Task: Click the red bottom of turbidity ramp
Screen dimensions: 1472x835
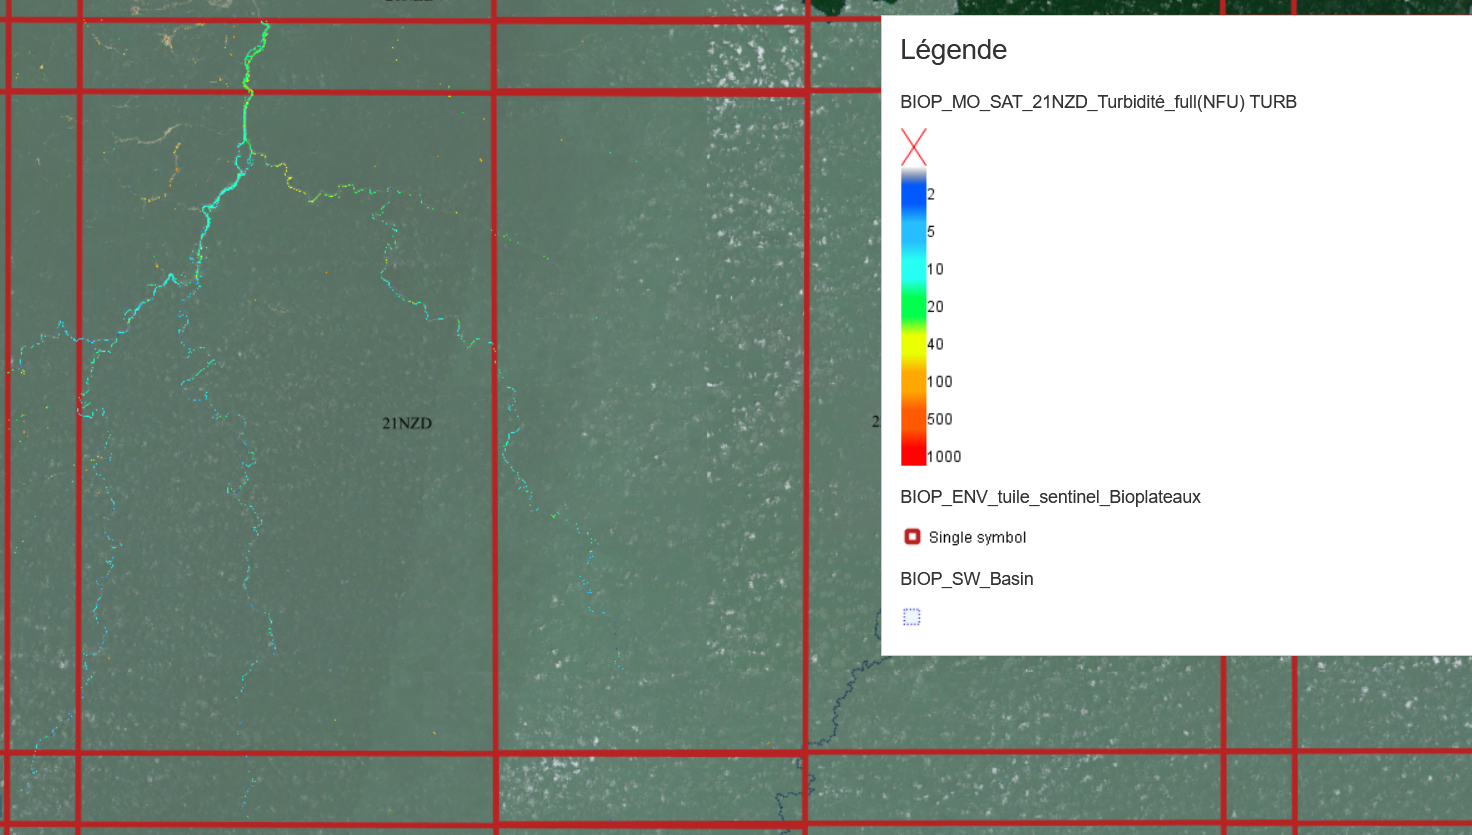Action: 913,456
